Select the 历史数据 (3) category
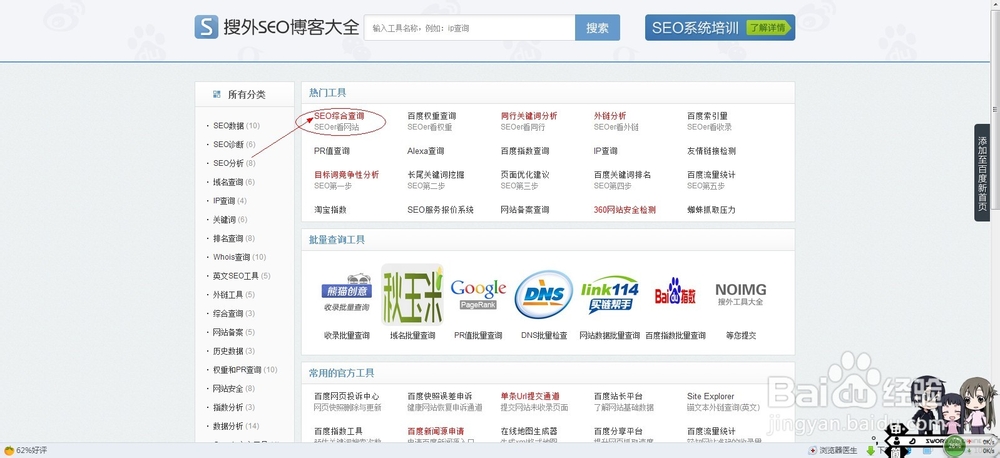This screenshot has width=1000, height=458. (x=234, y=351)
